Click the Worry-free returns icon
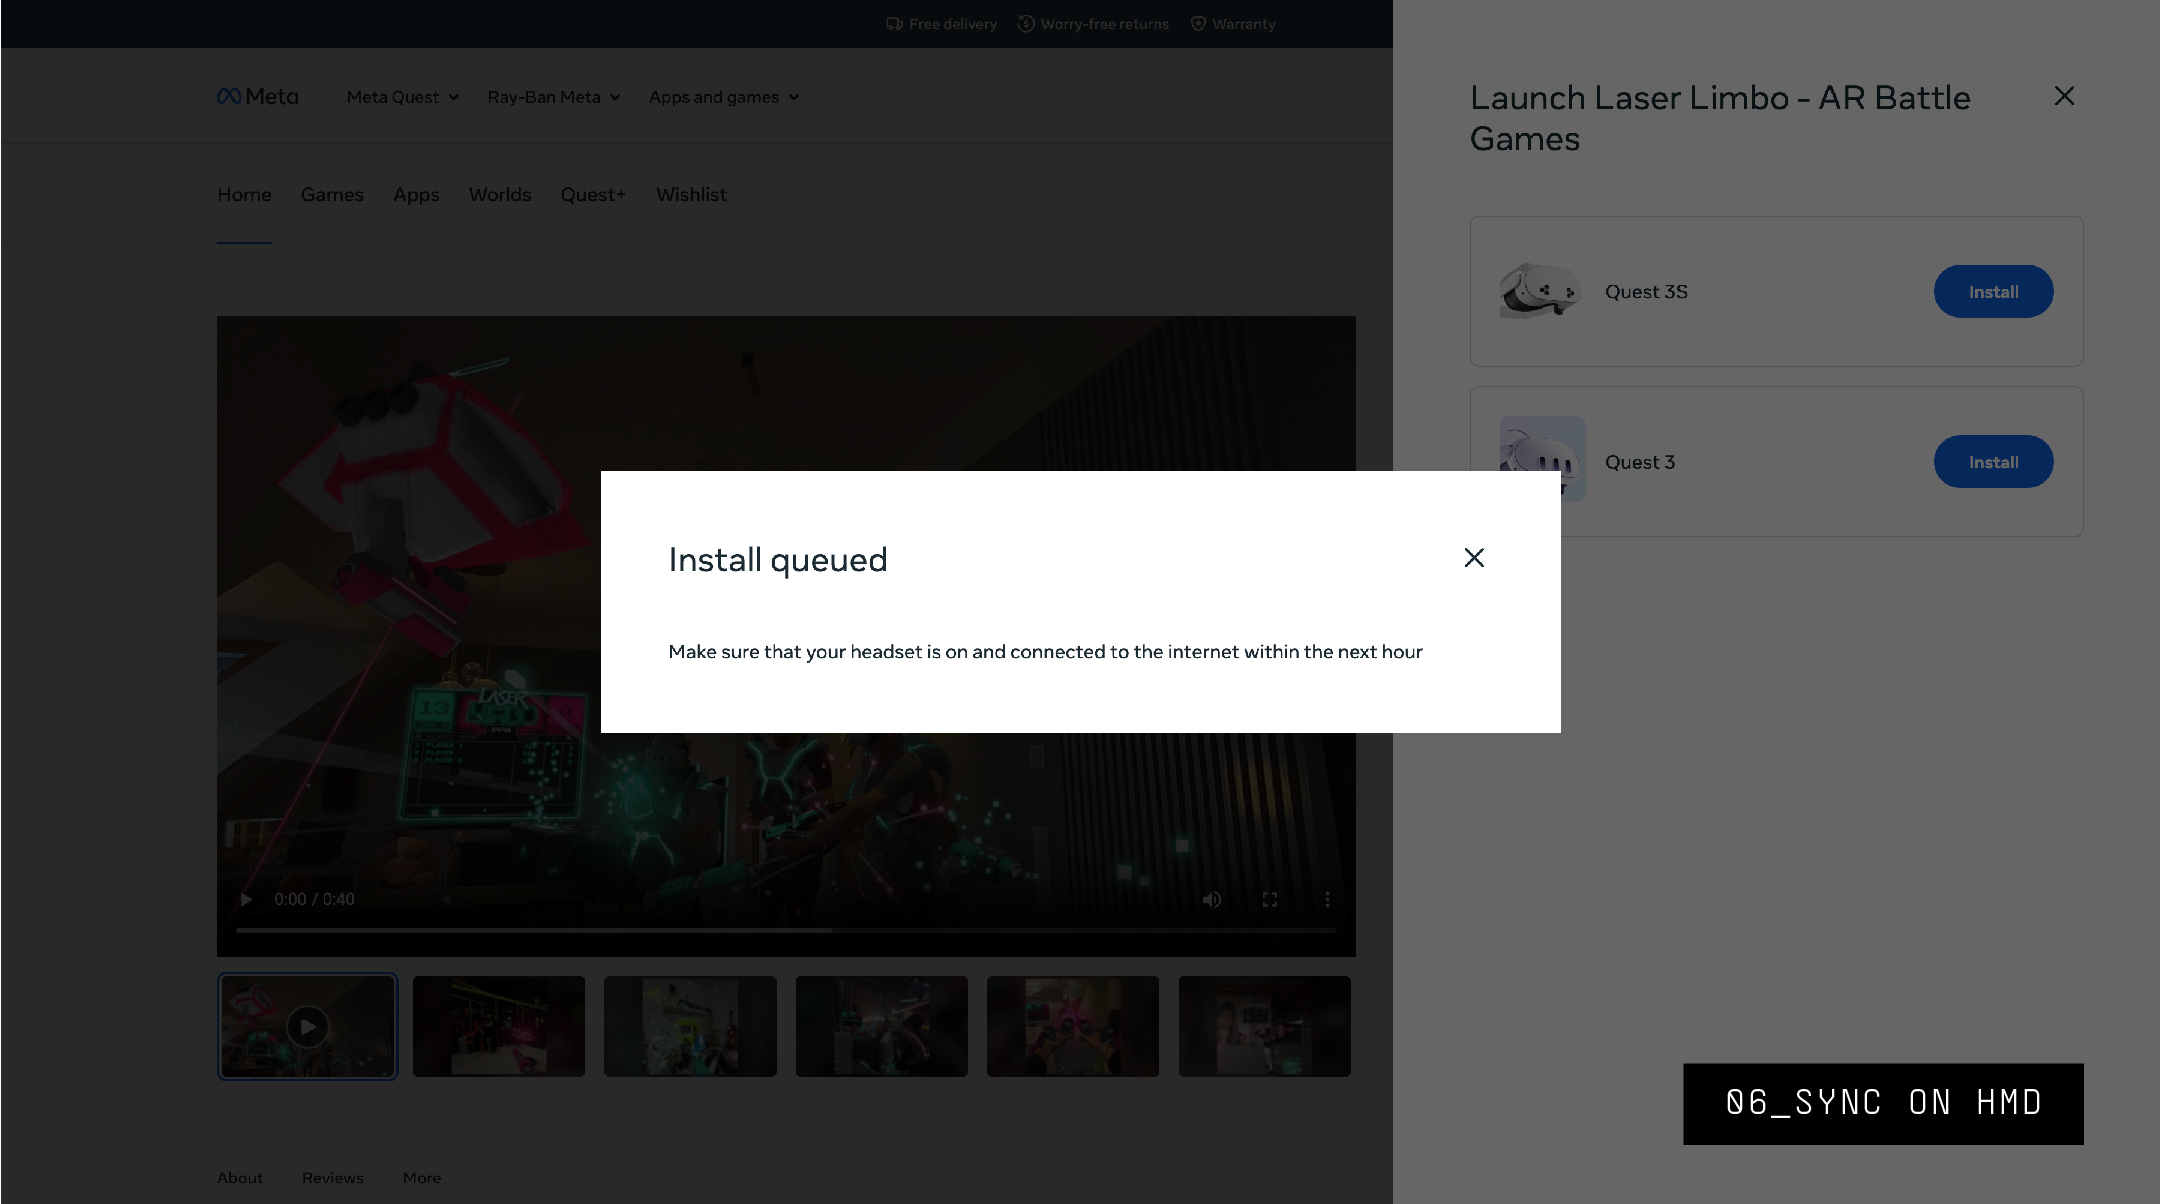This screenshot has width=2160, height=1204. coord(1026,24)
